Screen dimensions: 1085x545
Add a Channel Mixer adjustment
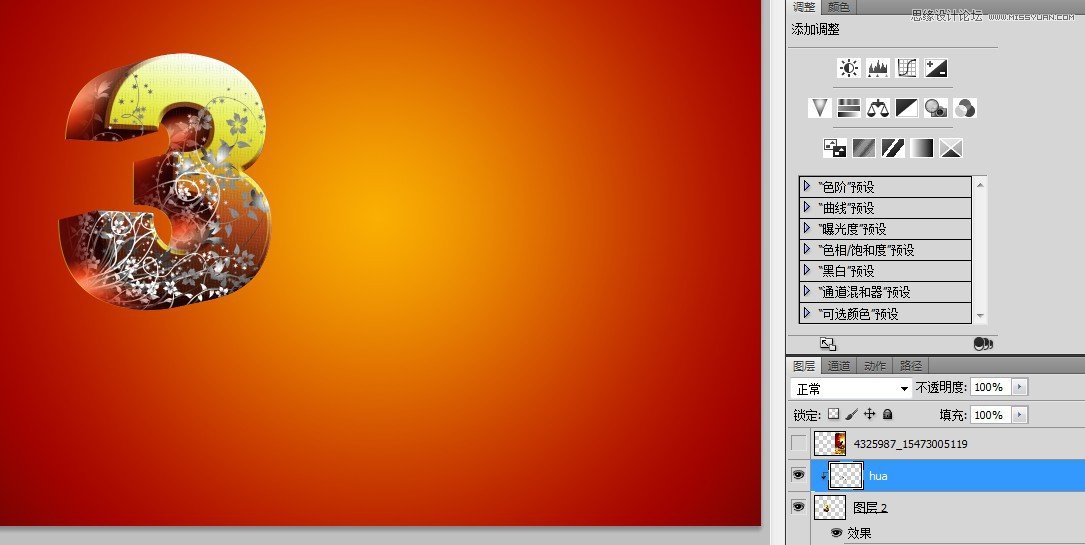pos(965,108)
